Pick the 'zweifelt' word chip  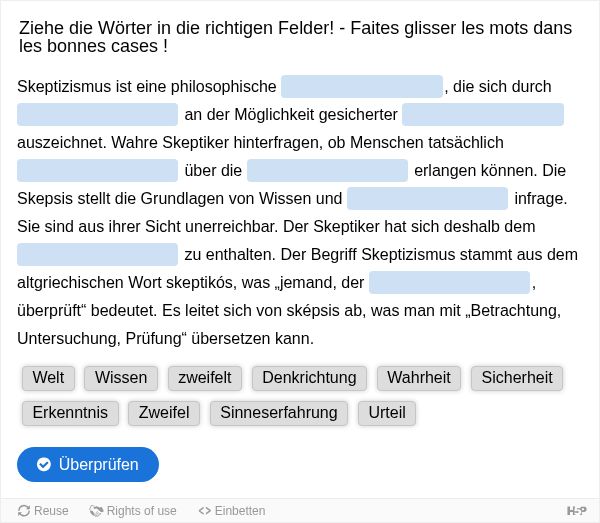tap(205, 378)
